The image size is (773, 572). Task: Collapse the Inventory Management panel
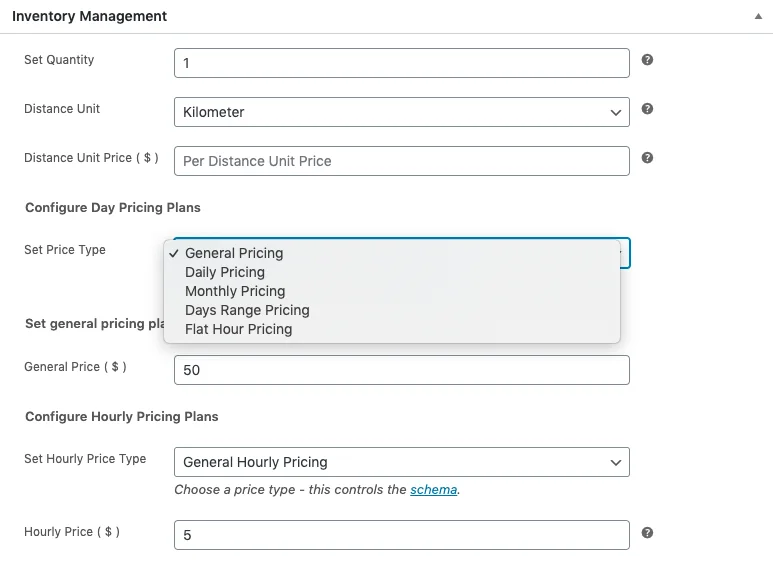pos(757,17)
